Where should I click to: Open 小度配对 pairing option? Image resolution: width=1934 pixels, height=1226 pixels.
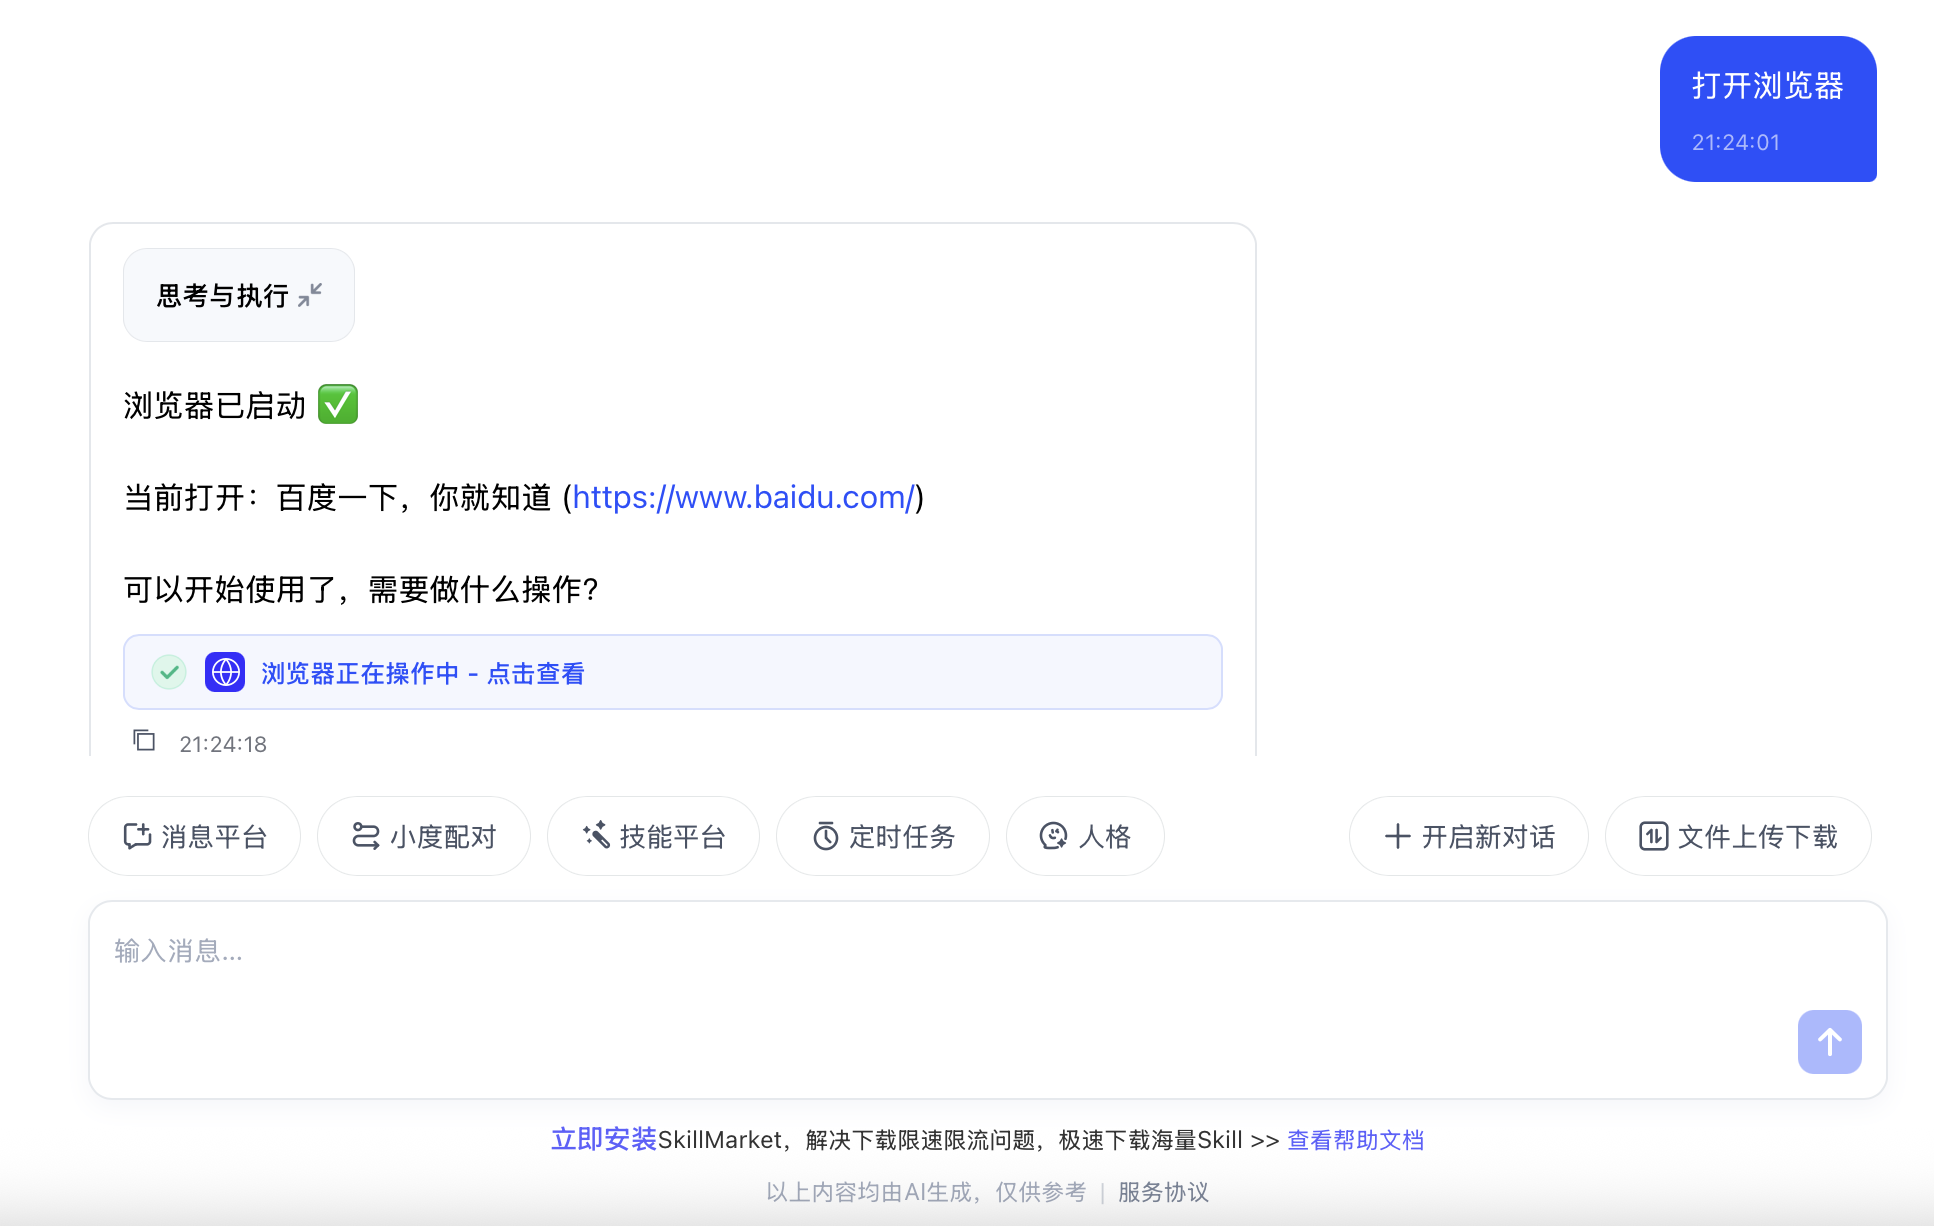tap(423, 836)
